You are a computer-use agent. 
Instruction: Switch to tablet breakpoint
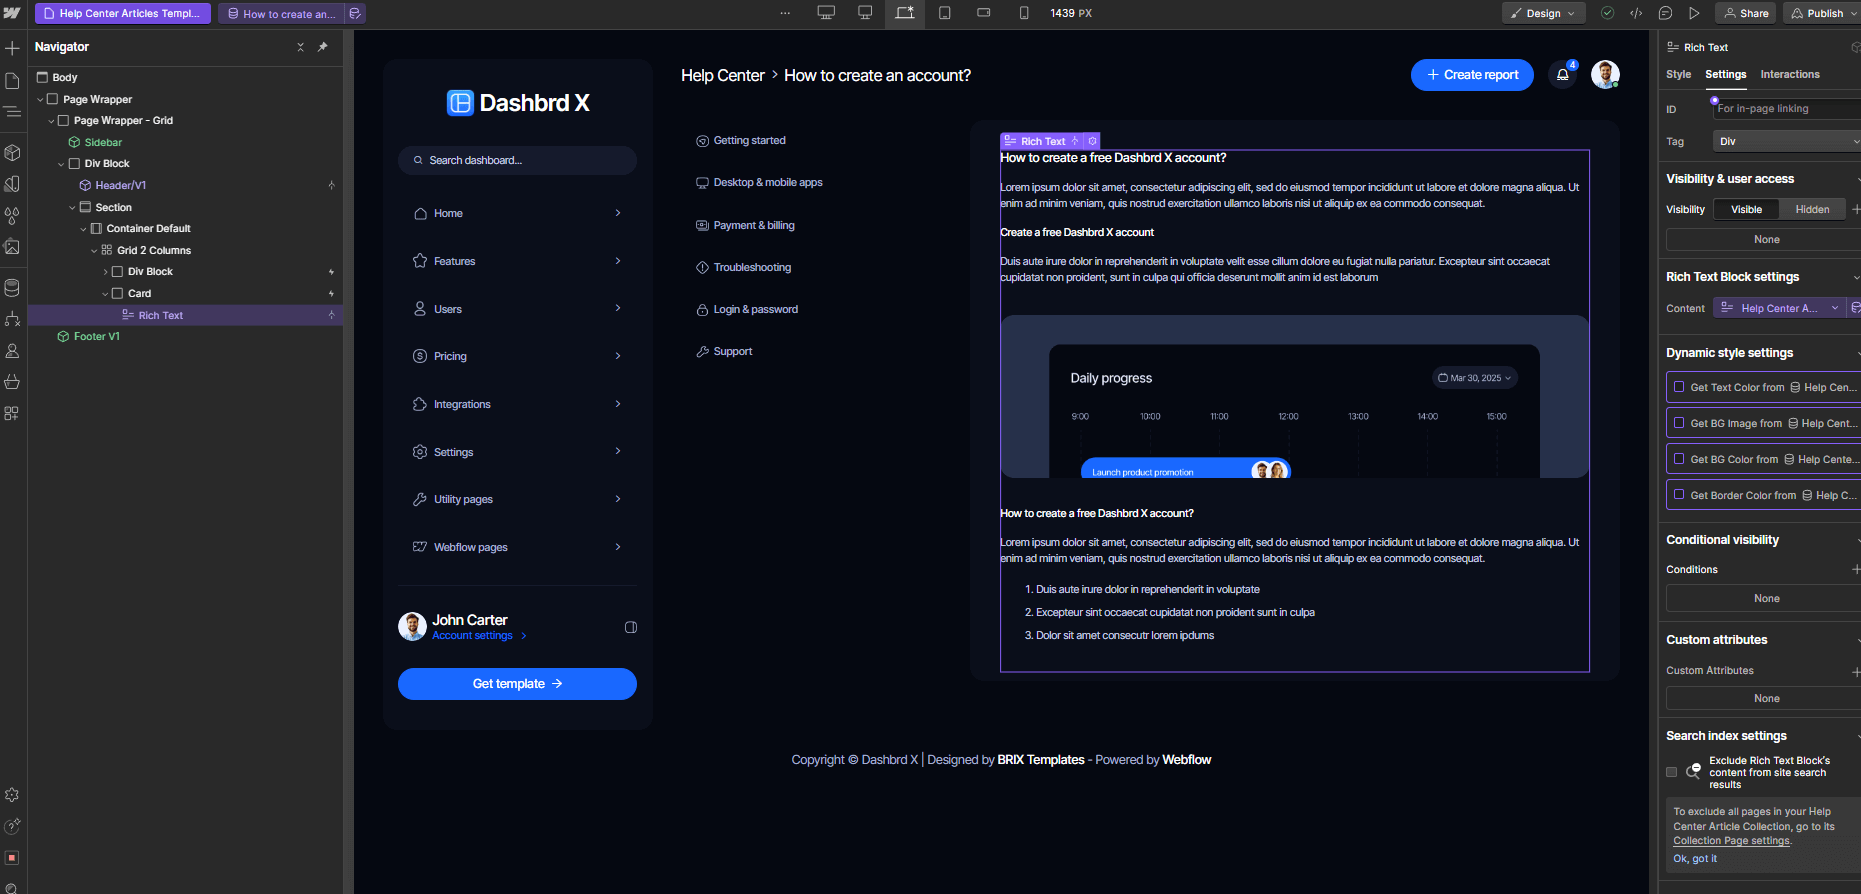(x=945, y=13)
